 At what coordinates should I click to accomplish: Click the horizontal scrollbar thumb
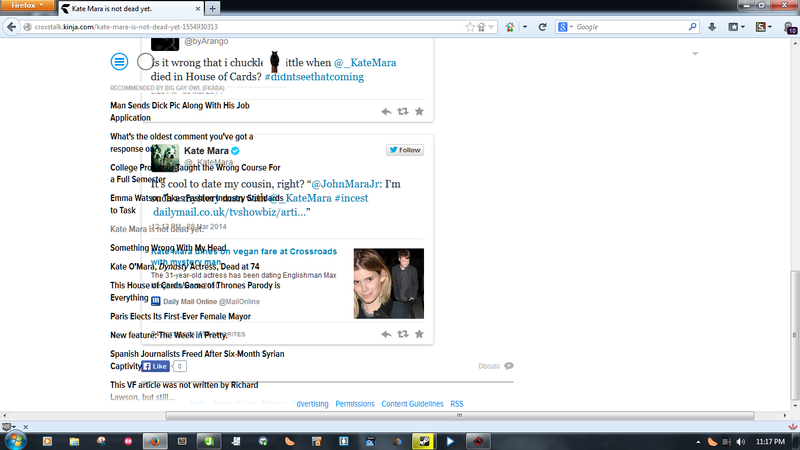click(x=460, y=416)
